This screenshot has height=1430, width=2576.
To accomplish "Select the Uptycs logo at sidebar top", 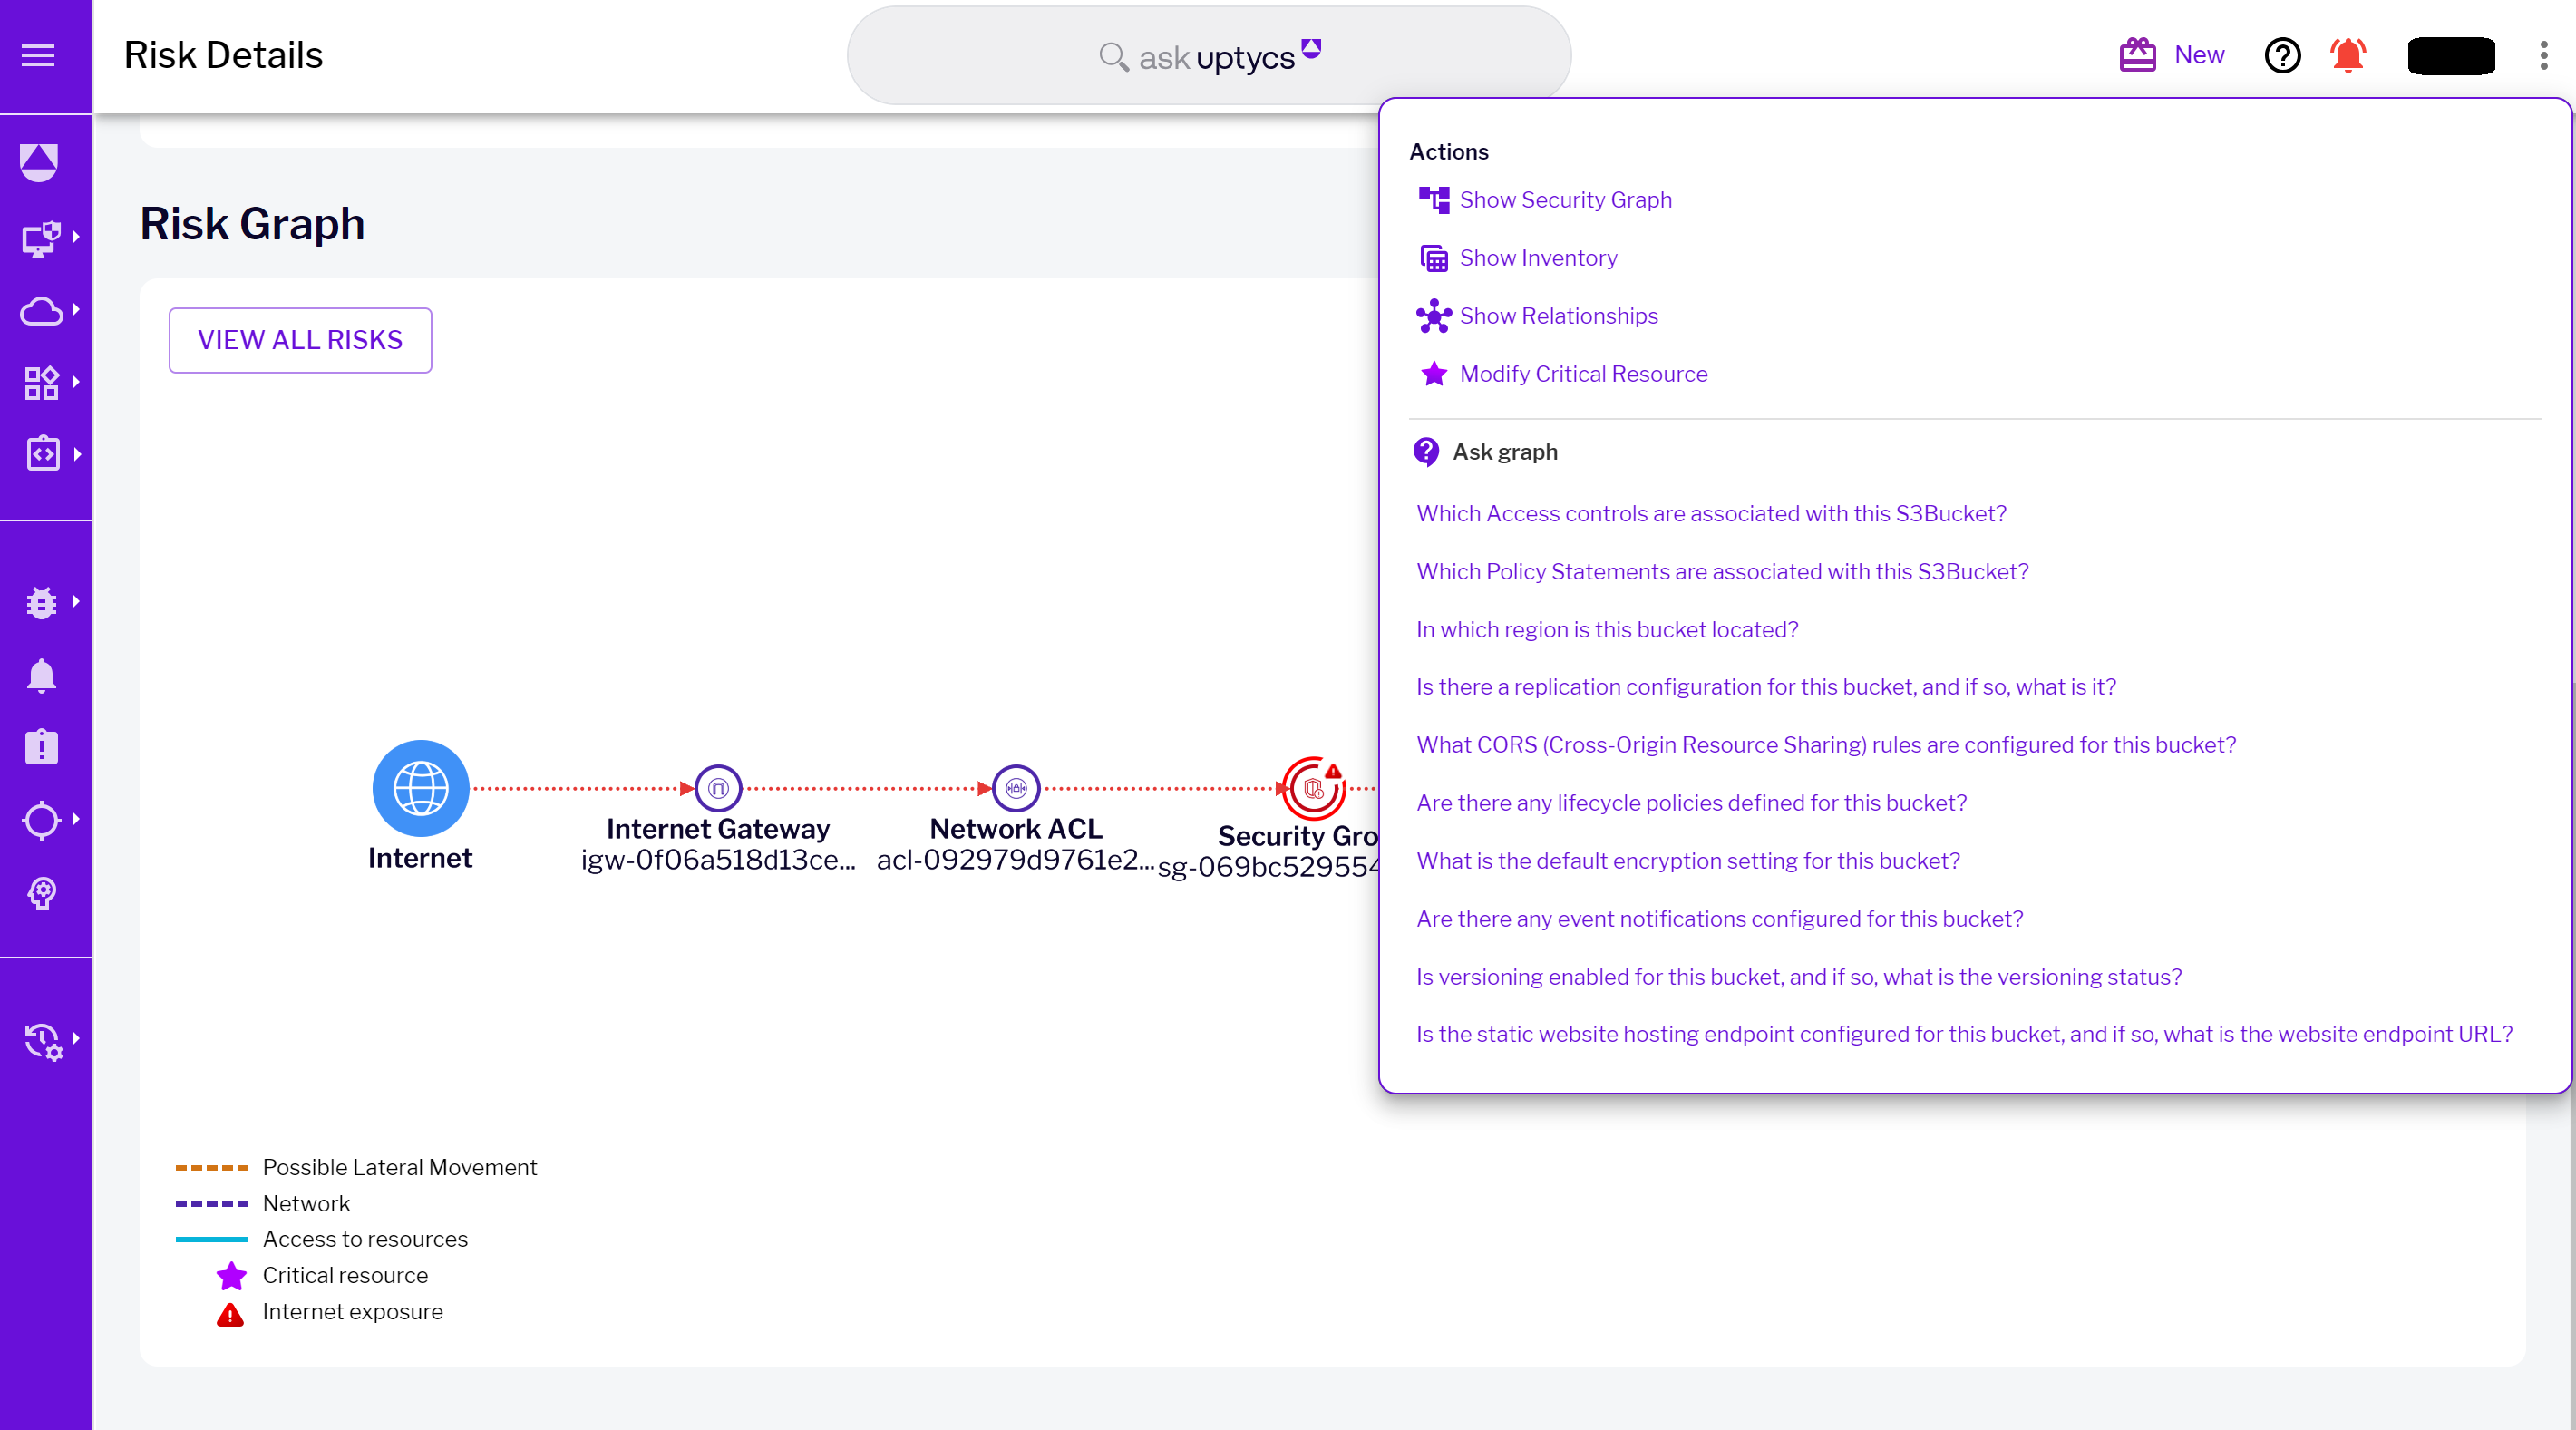I will tap(40, 162).
